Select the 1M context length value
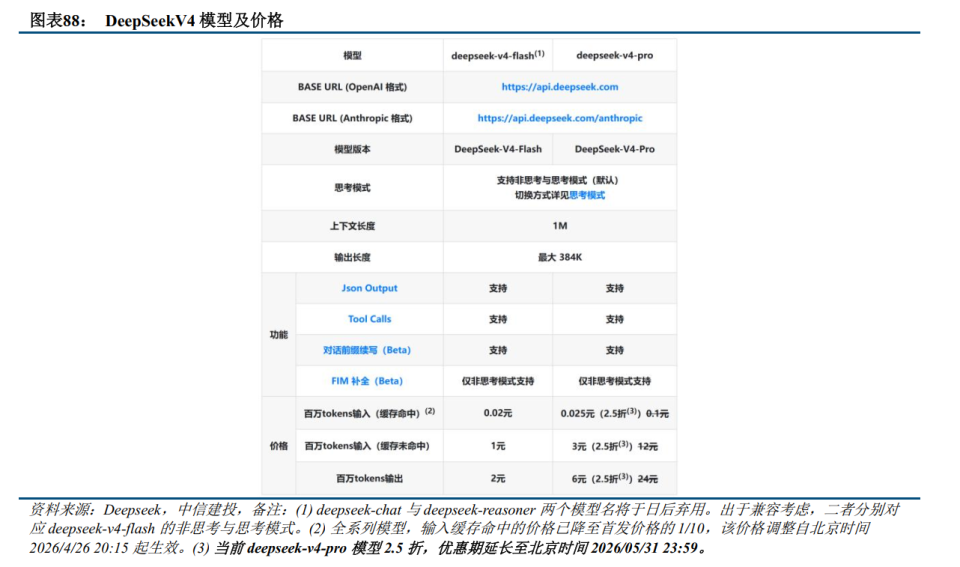960x567 pixels. point(560,226)
